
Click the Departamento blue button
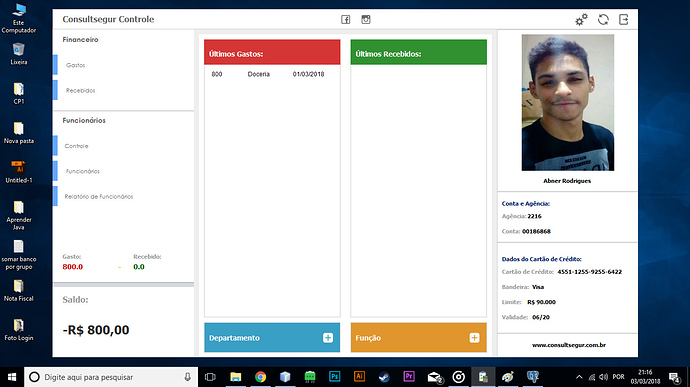pos(272,338)
